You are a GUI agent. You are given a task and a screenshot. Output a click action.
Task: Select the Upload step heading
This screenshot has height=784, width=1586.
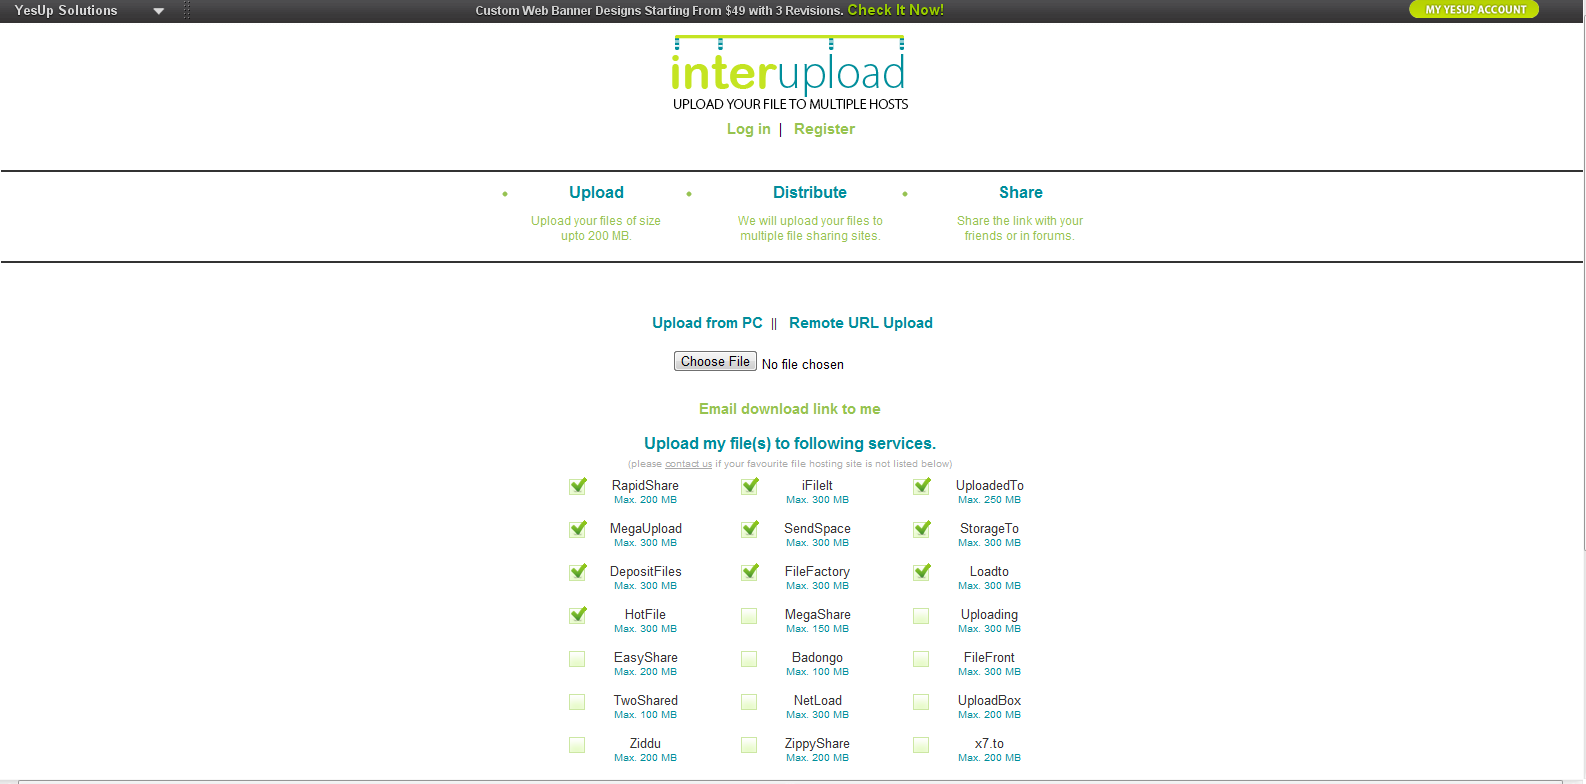pyautogui.click(x=596, y=192)
